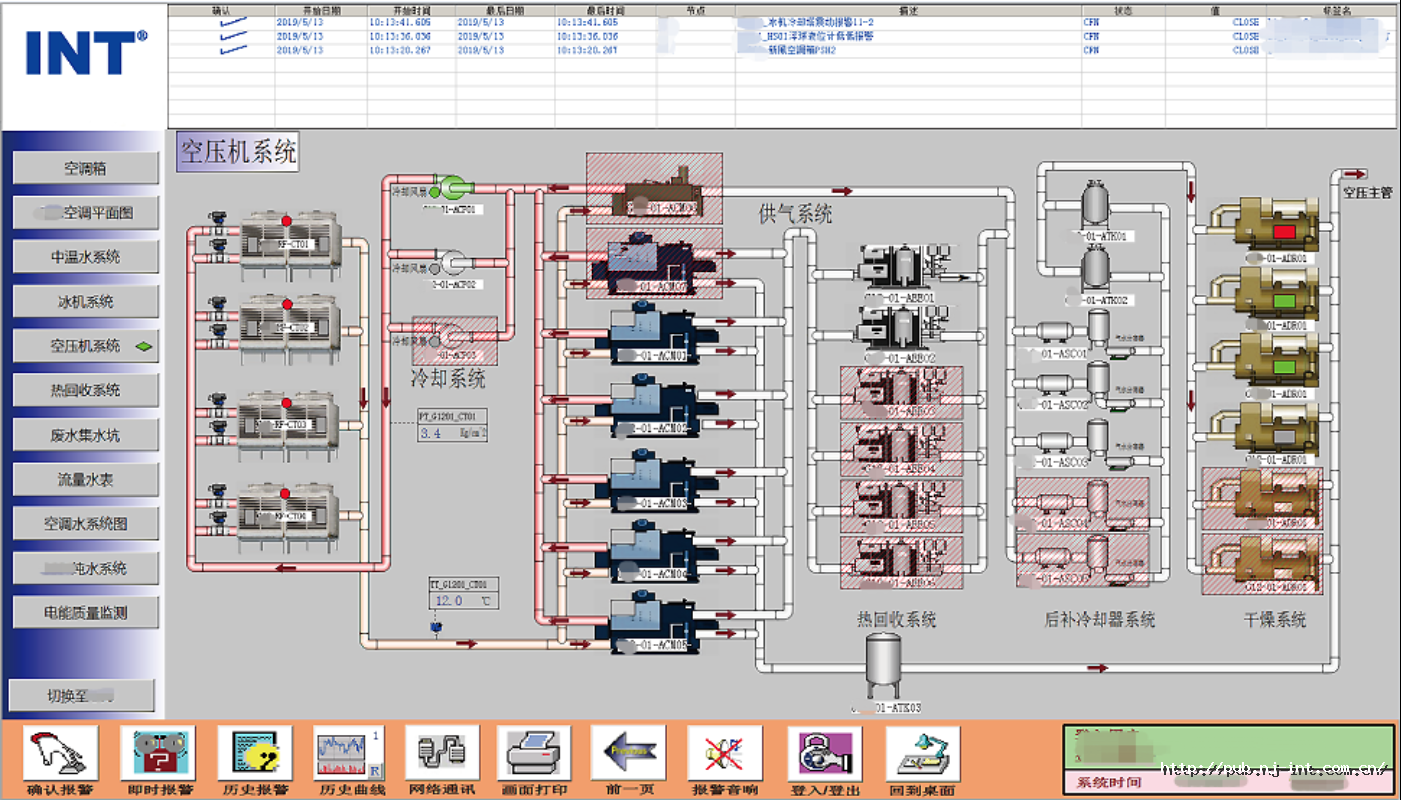Open the 中温水系统 page
The height and width of the screenshot is (800, 1401).
pyautogui.click(x=86, y=257)
